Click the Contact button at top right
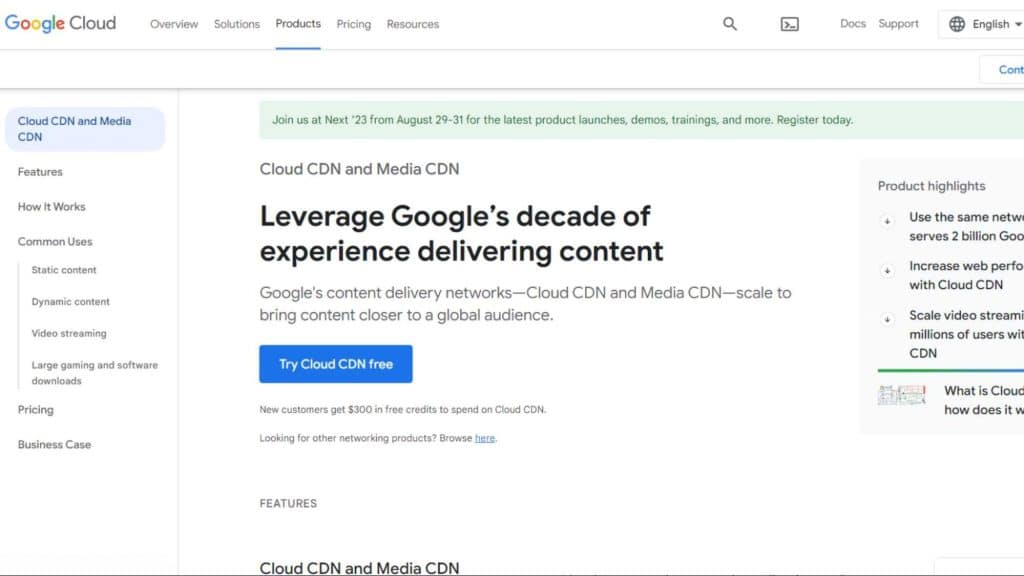 tap(1002, 69)
